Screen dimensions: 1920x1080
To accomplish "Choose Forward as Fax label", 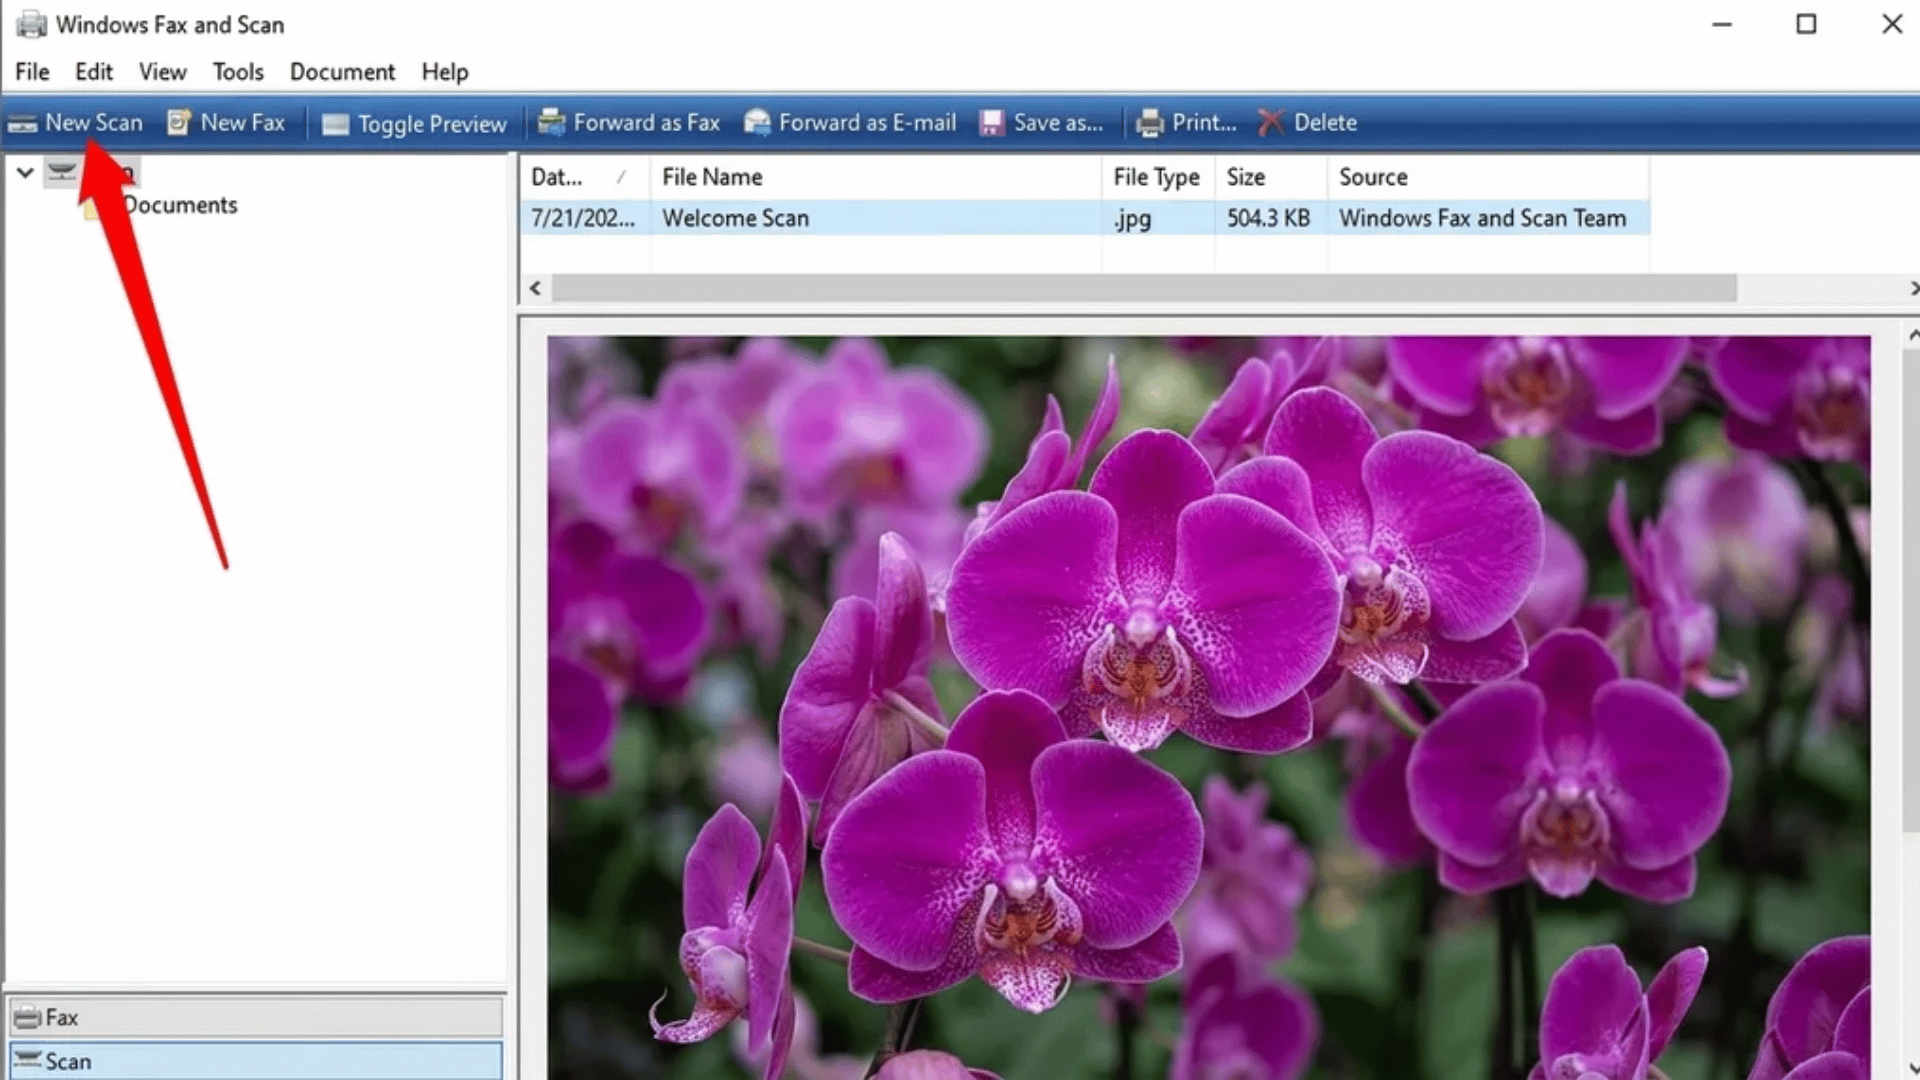I will coord(647,122).
